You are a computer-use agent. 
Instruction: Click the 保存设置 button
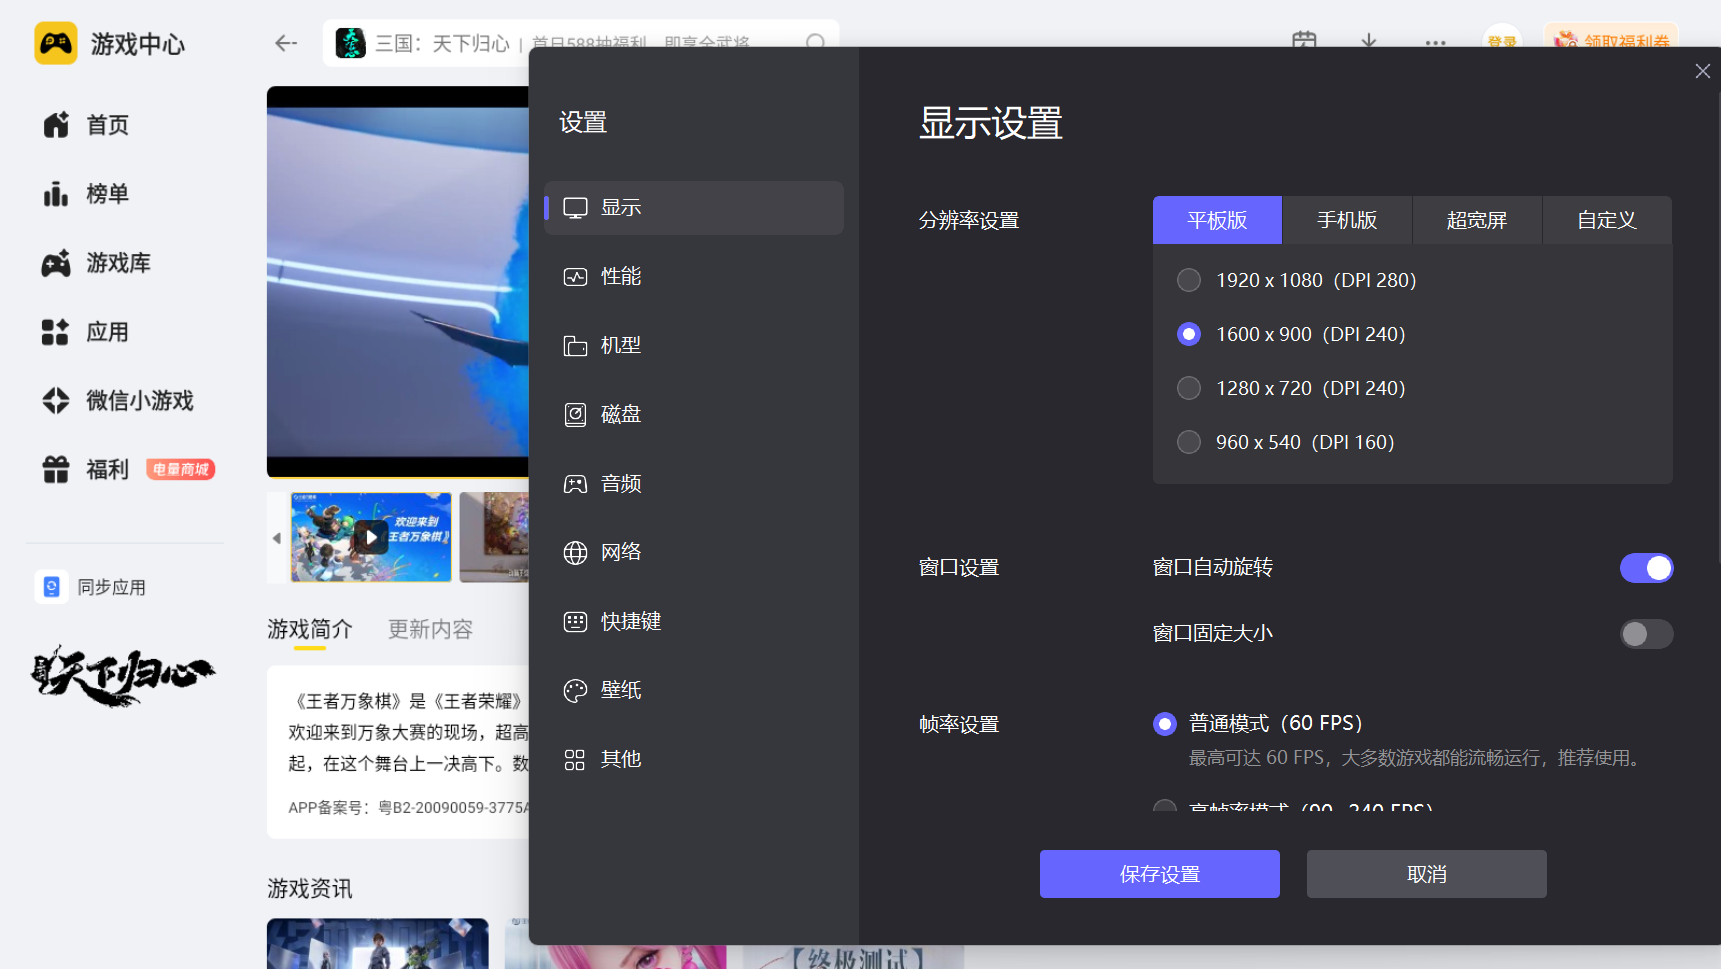(x=1159, y=875)
